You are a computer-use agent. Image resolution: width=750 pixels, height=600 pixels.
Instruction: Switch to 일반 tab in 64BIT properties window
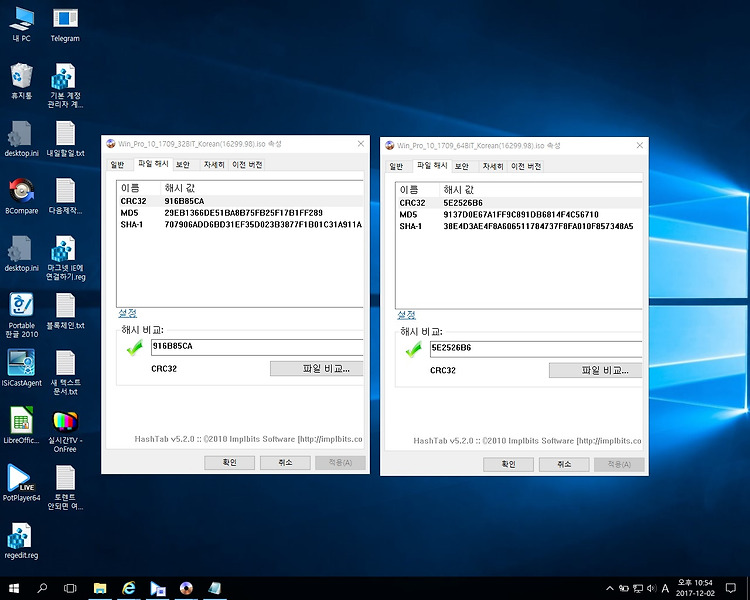coord(396,167)
